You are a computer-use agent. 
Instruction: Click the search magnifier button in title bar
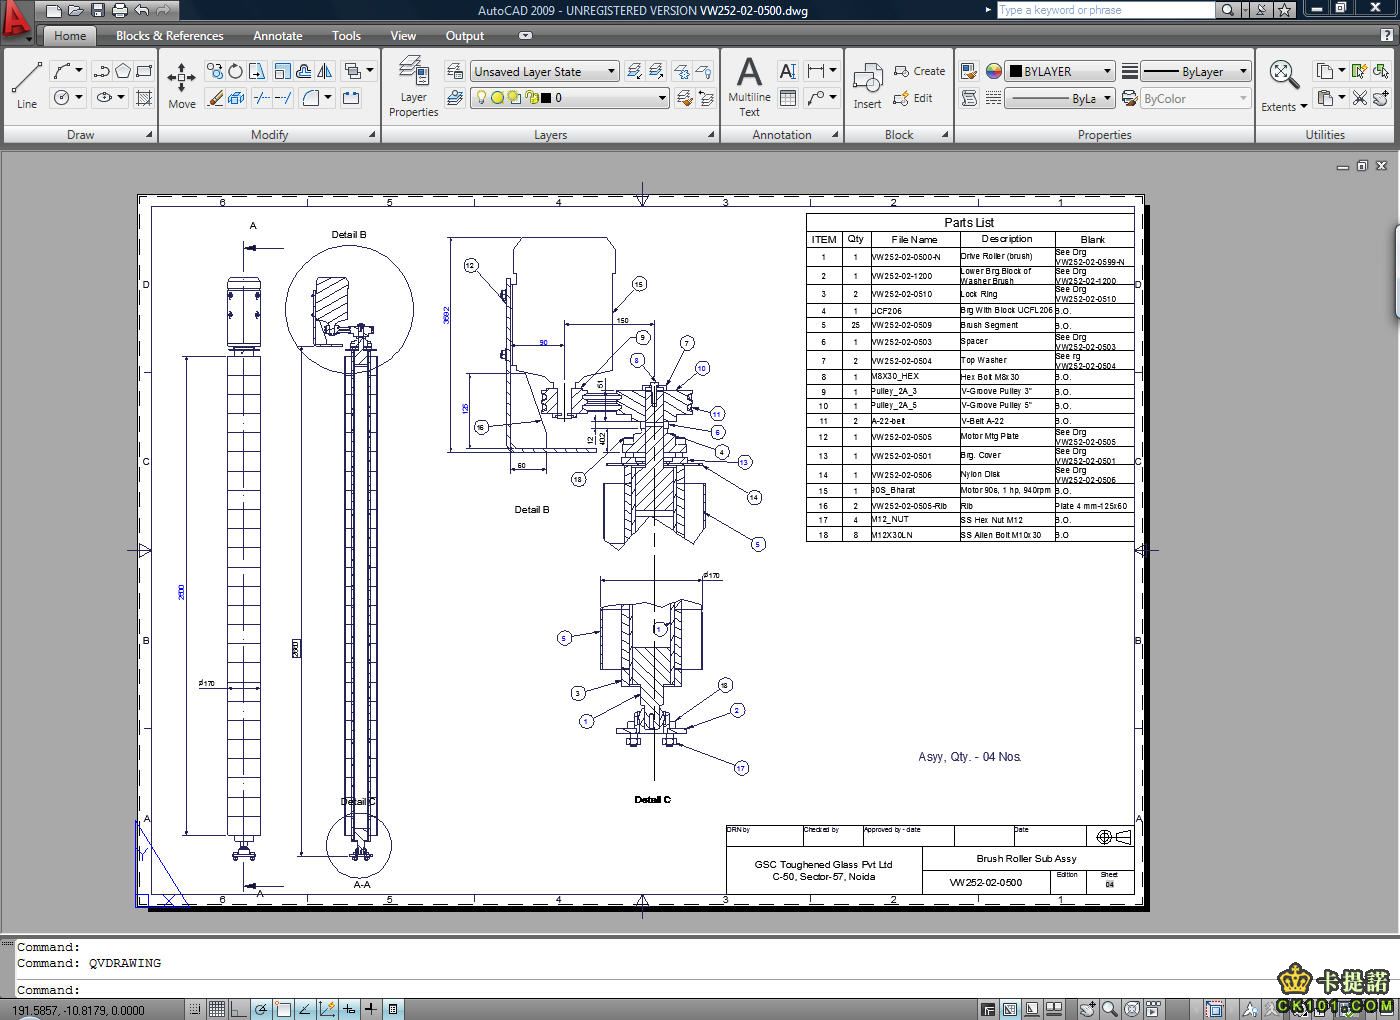click(1227, 10)
